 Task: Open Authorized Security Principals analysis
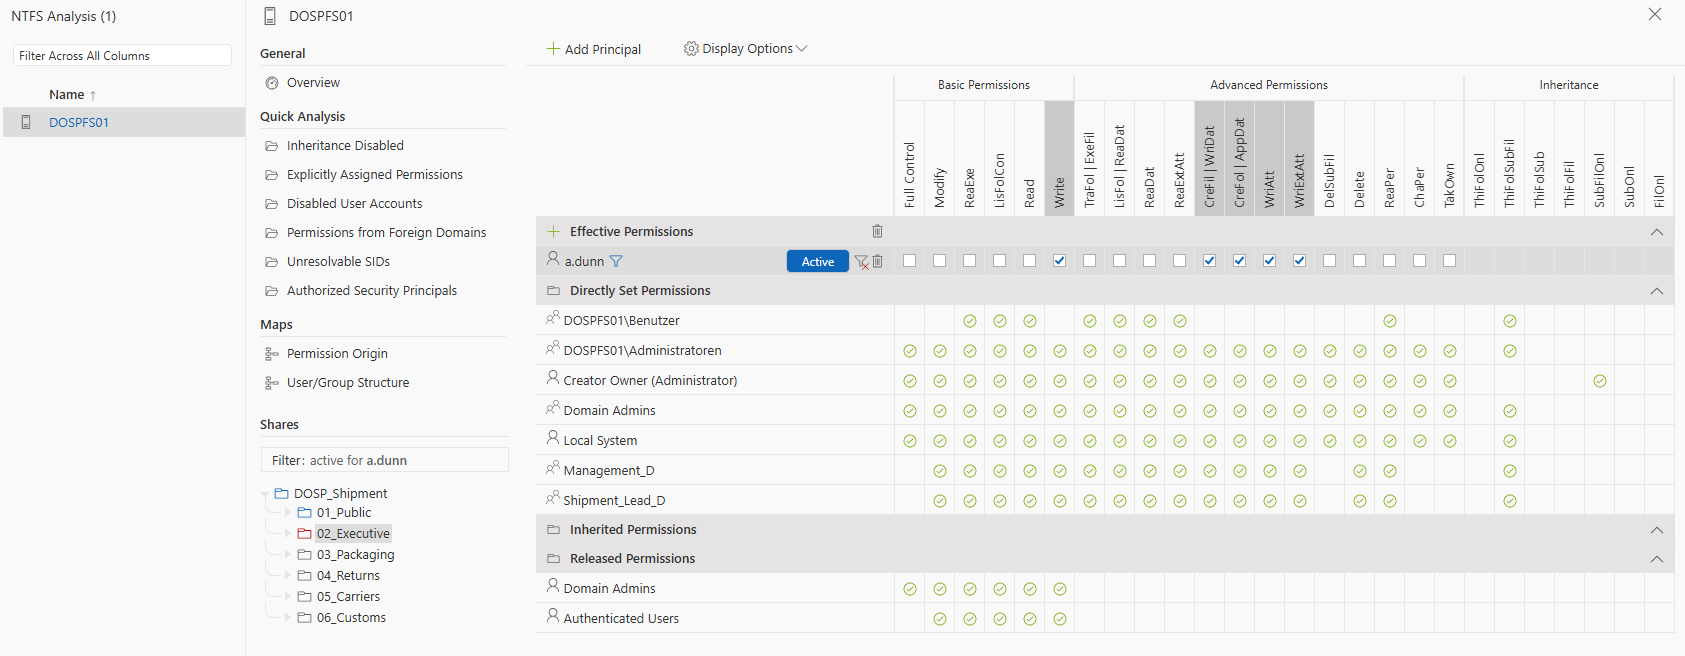372,291
